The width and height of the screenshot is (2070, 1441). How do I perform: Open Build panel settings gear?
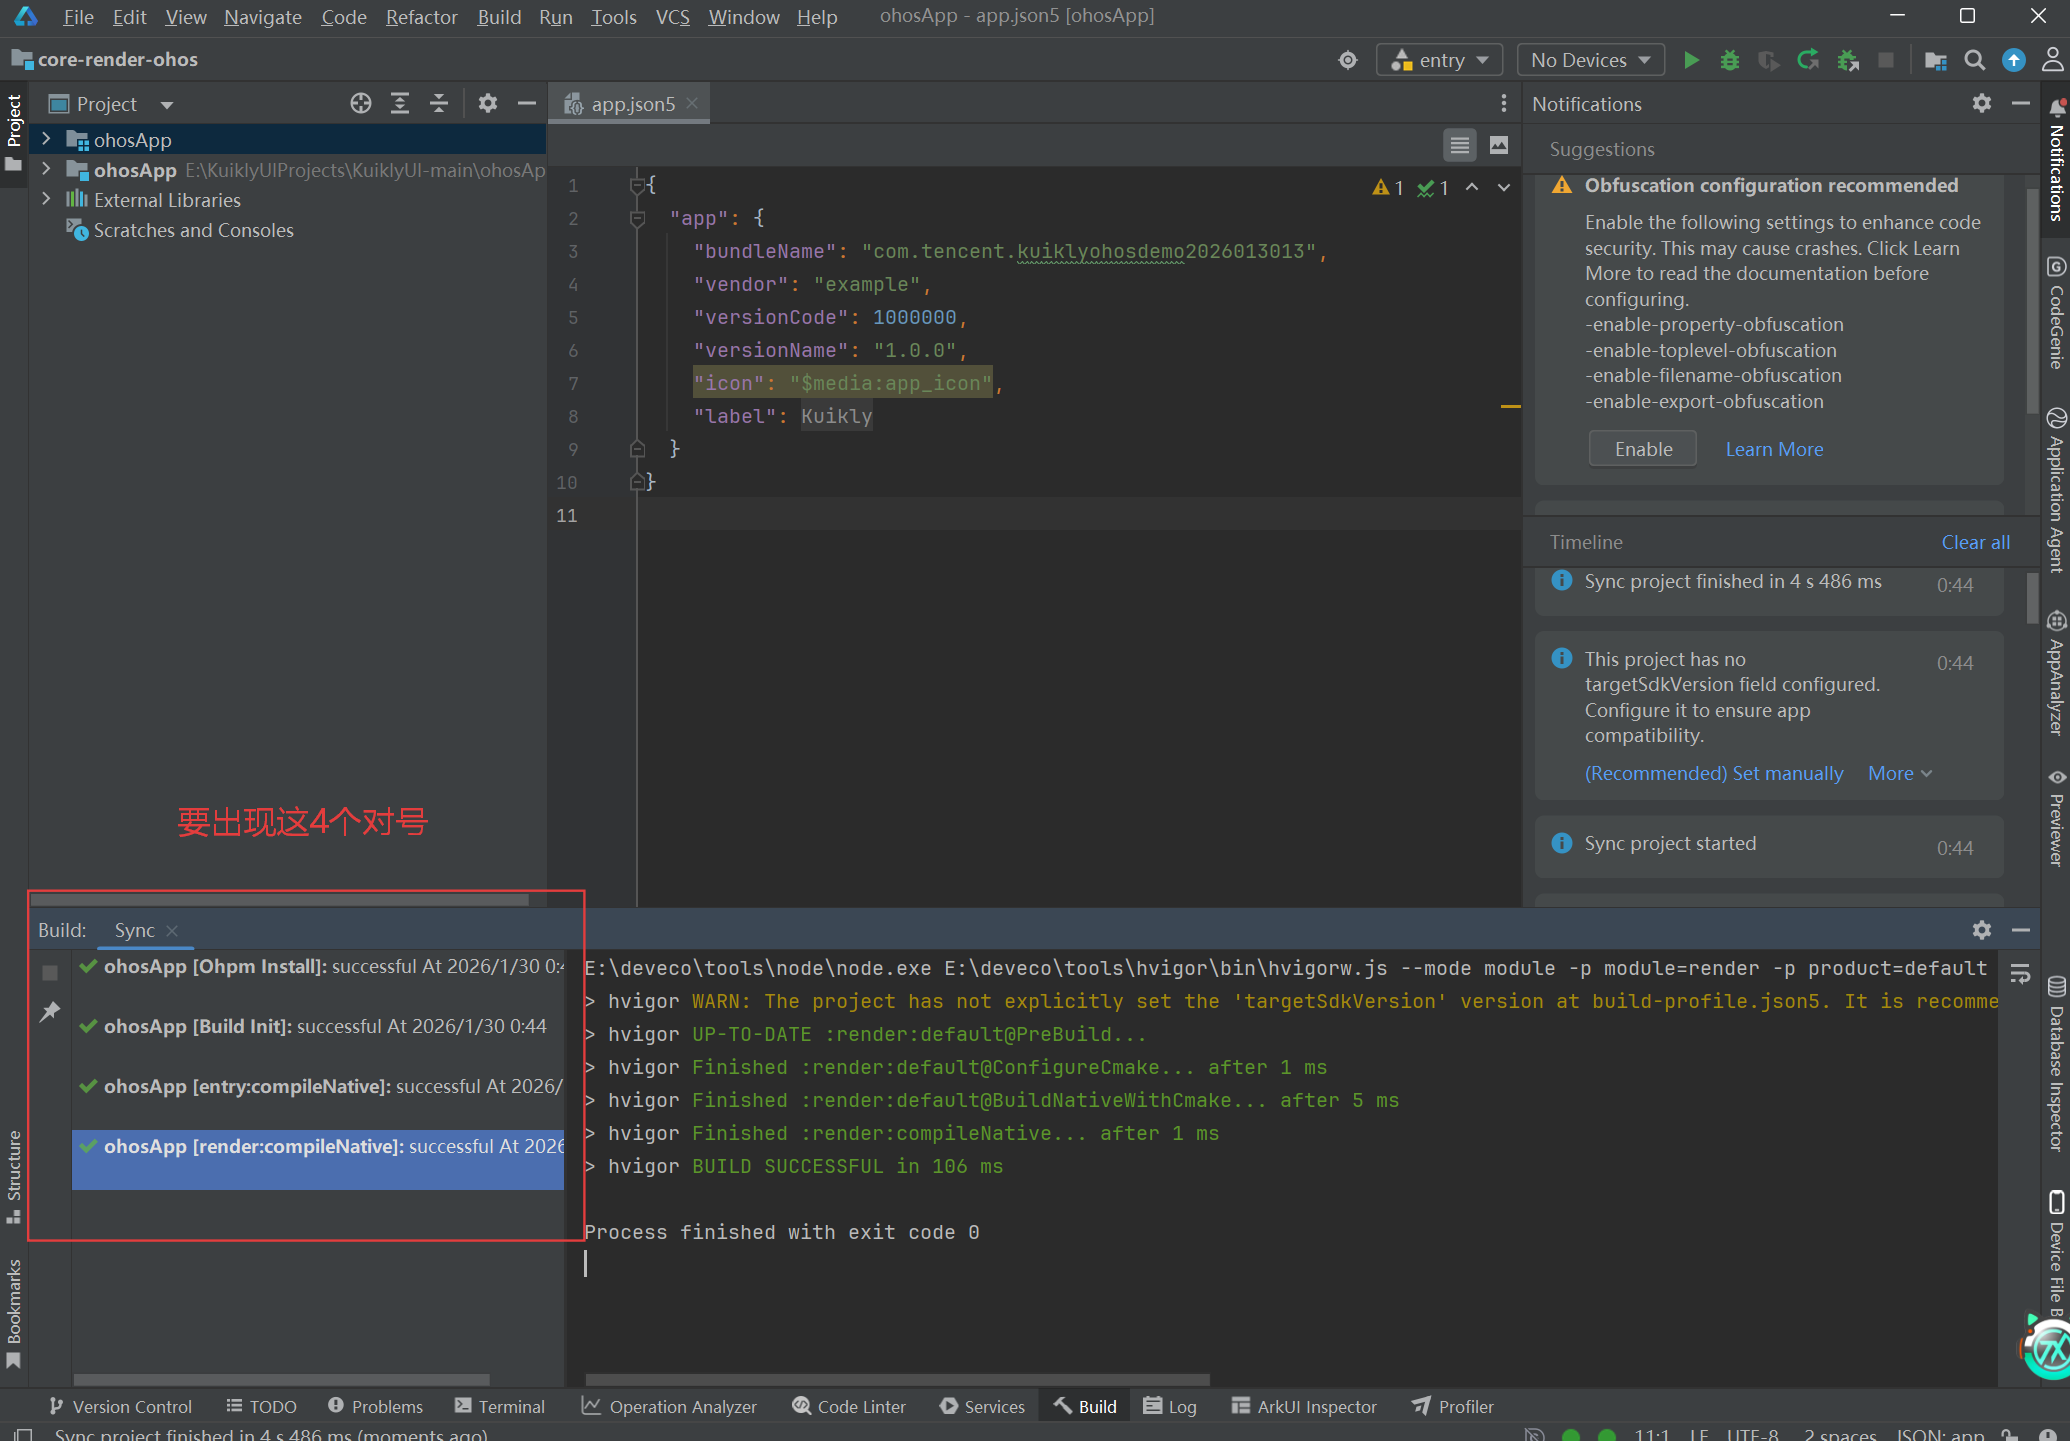click(1981, 930)
